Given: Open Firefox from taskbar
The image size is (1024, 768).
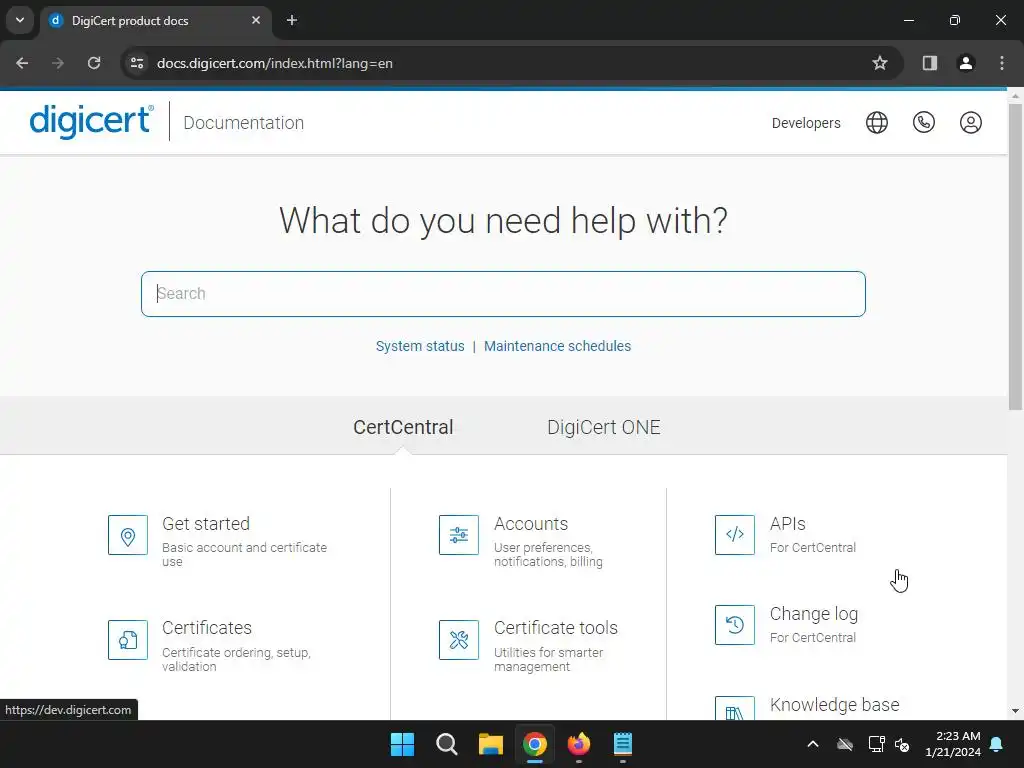Looking at the screenshot, I should (x=579, y=744).
